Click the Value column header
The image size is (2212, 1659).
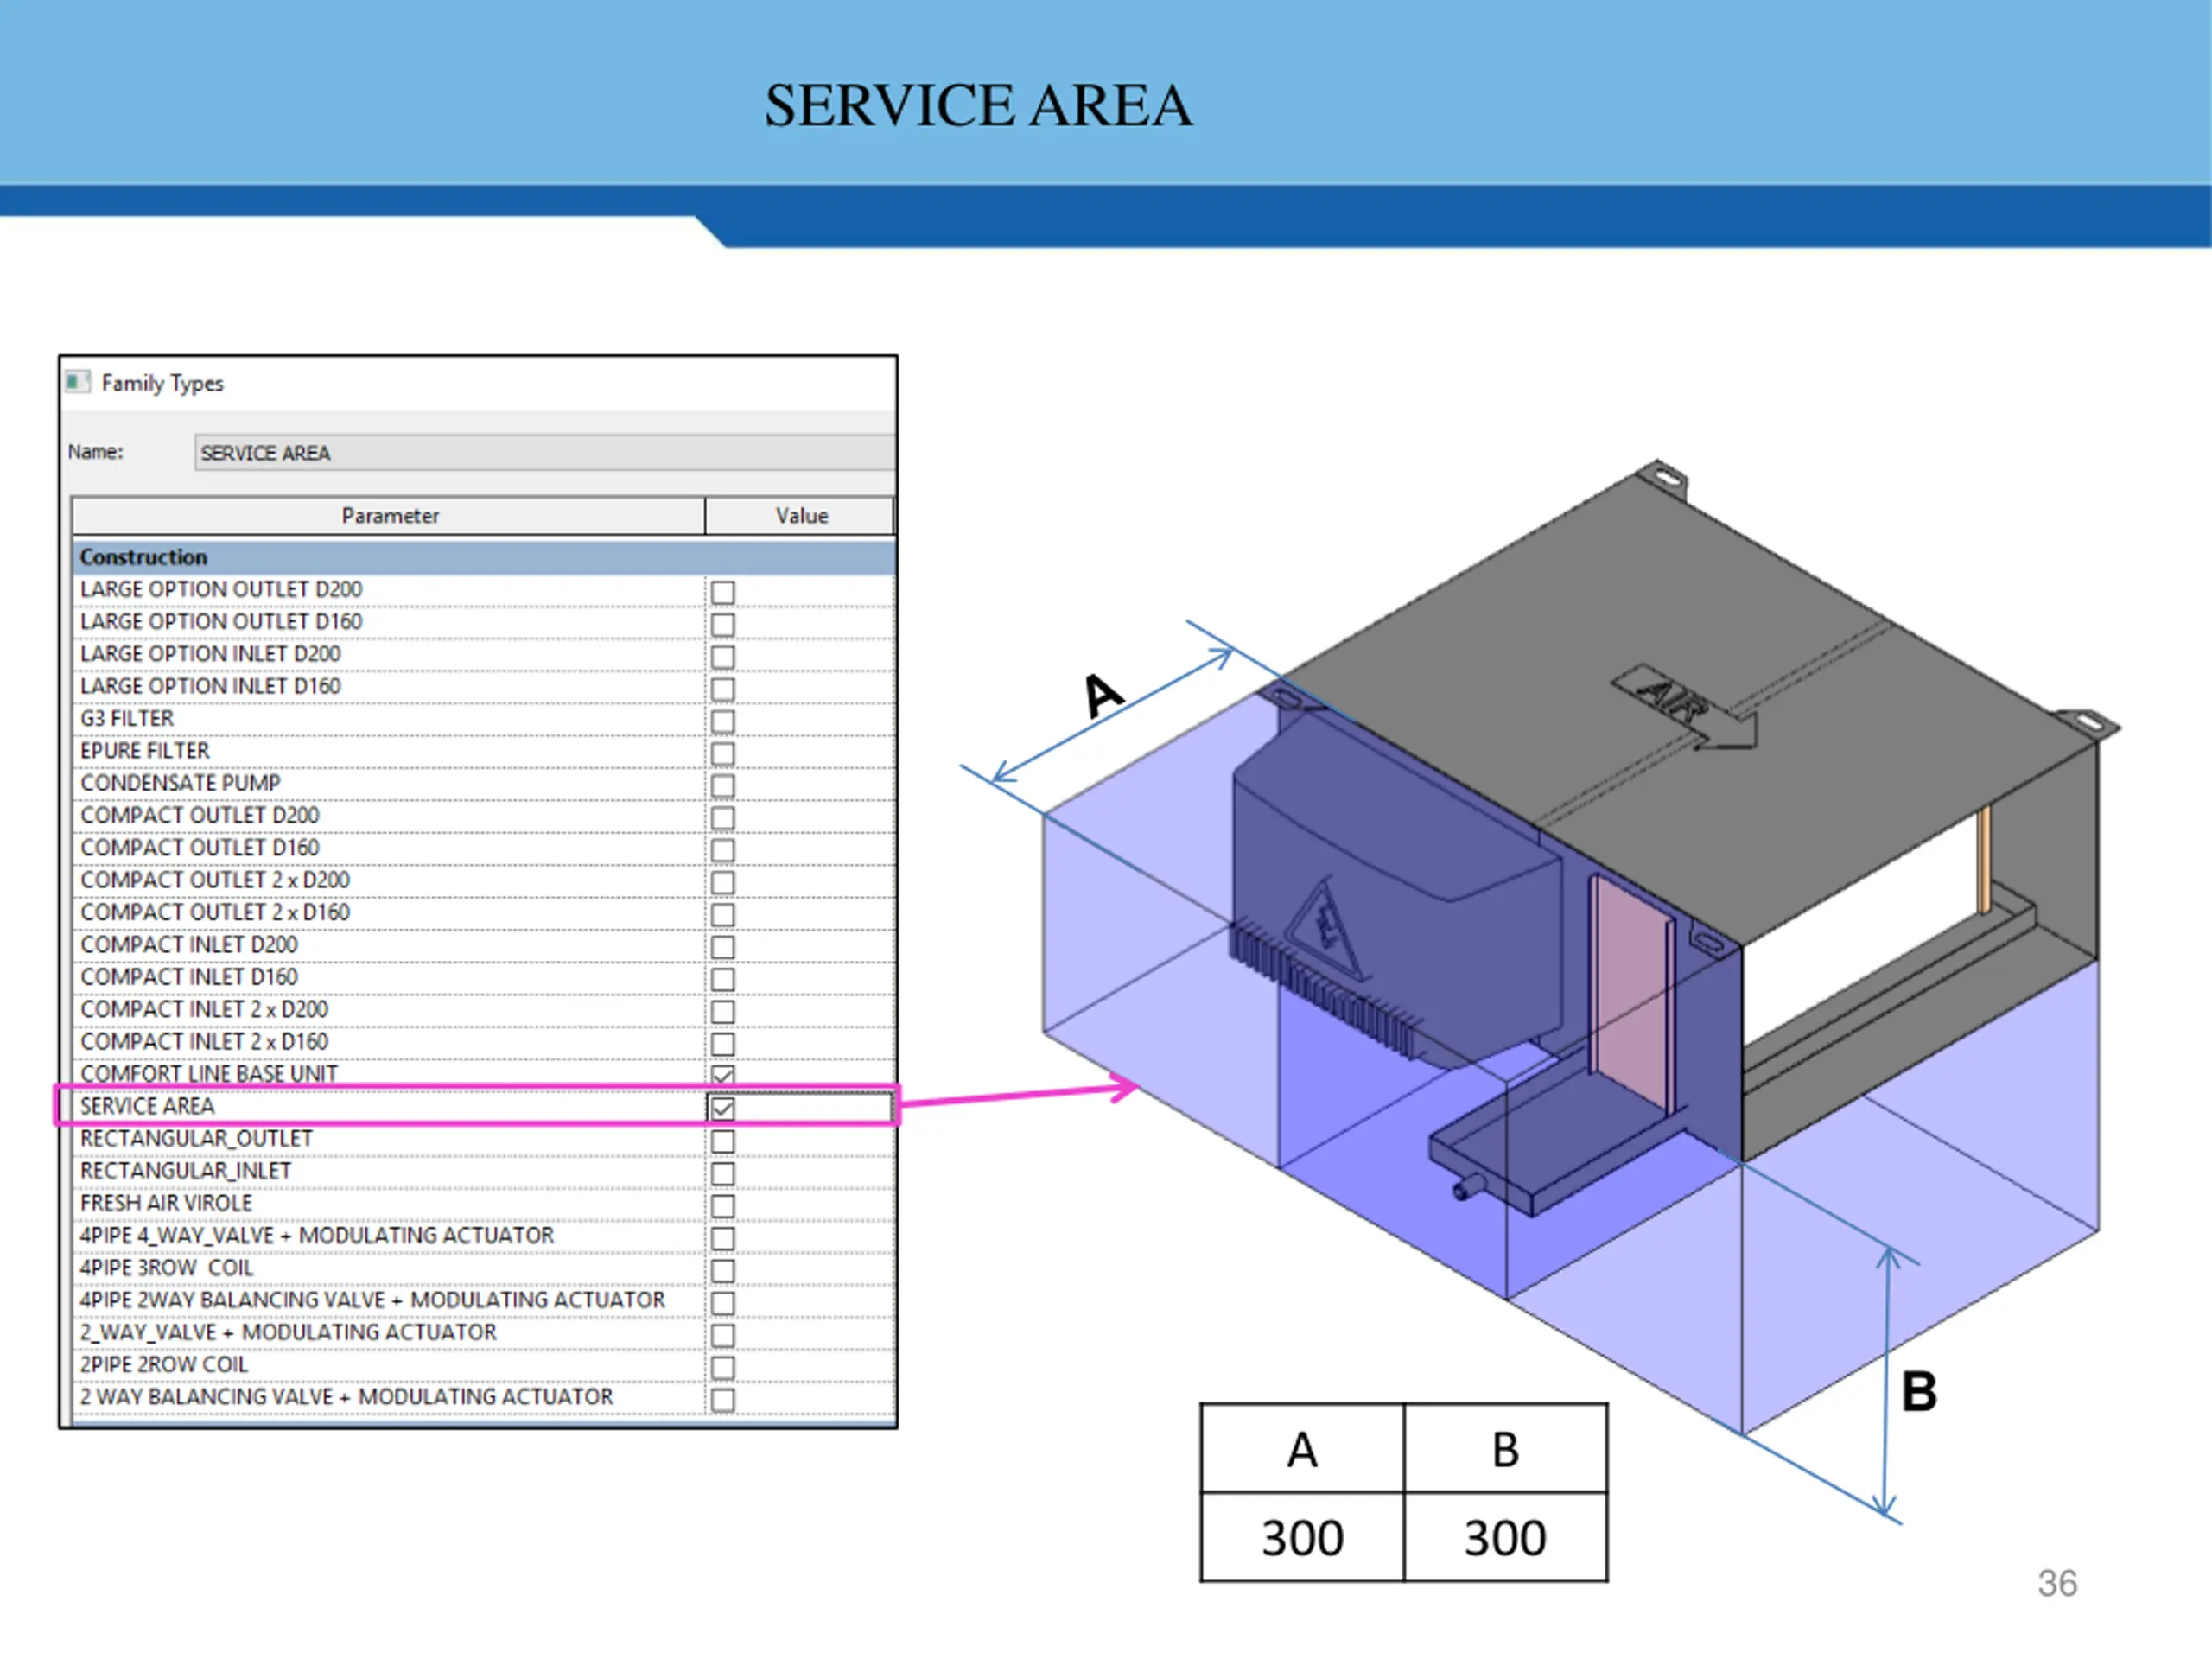pyautogui.click(x=801, y=516)
